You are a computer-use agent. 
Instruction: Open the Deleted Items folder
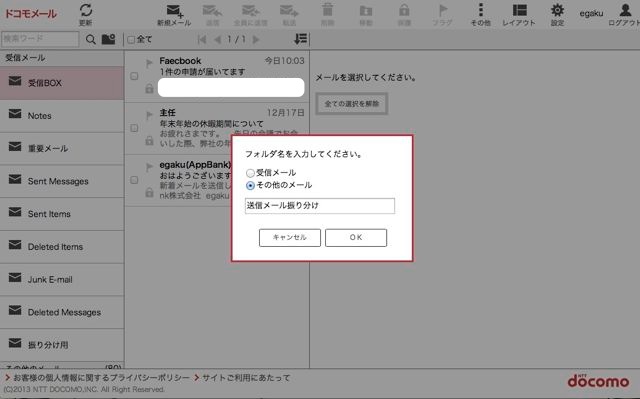[x=62, y=247]
